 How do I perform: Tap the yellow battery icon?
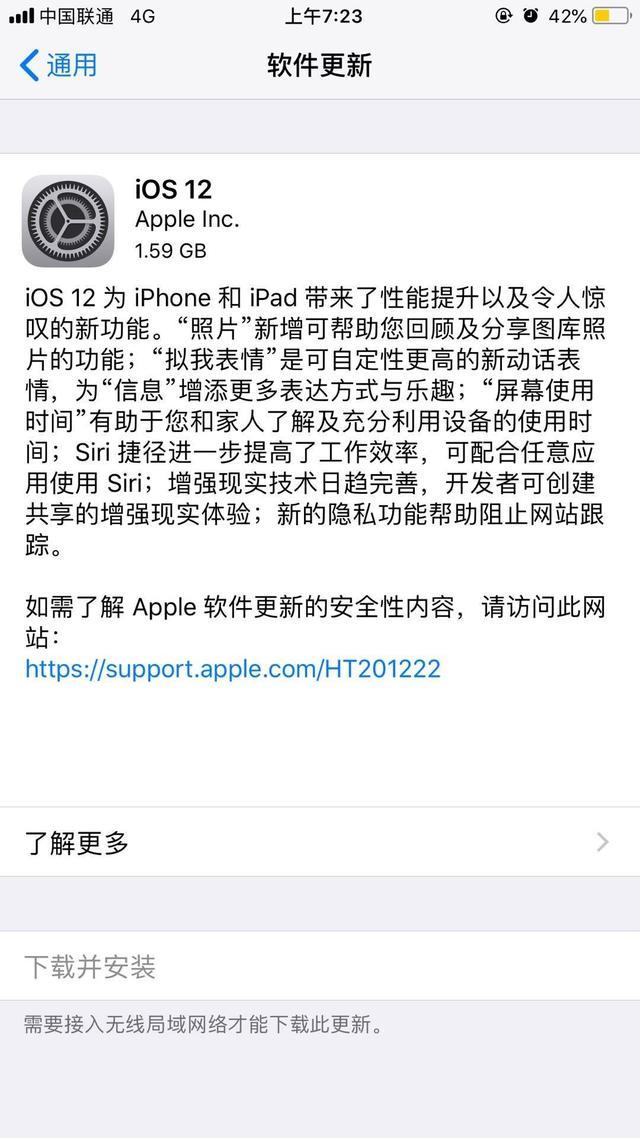pos(611,16)
